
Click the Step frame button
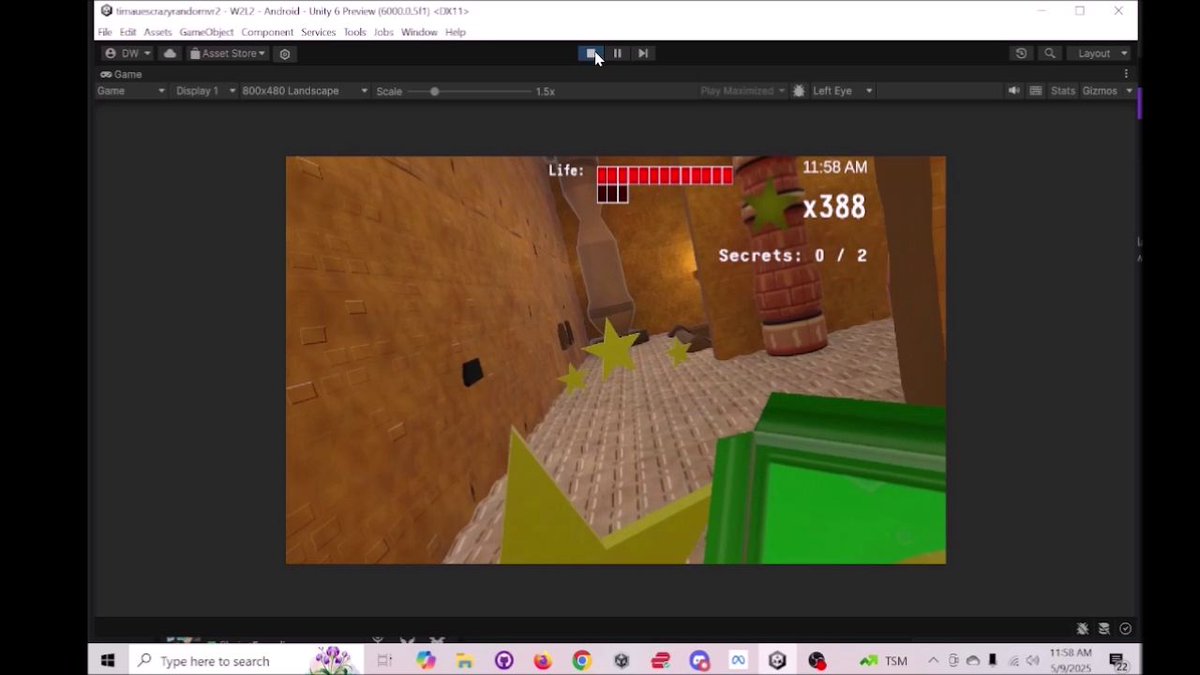pos(643,53)
